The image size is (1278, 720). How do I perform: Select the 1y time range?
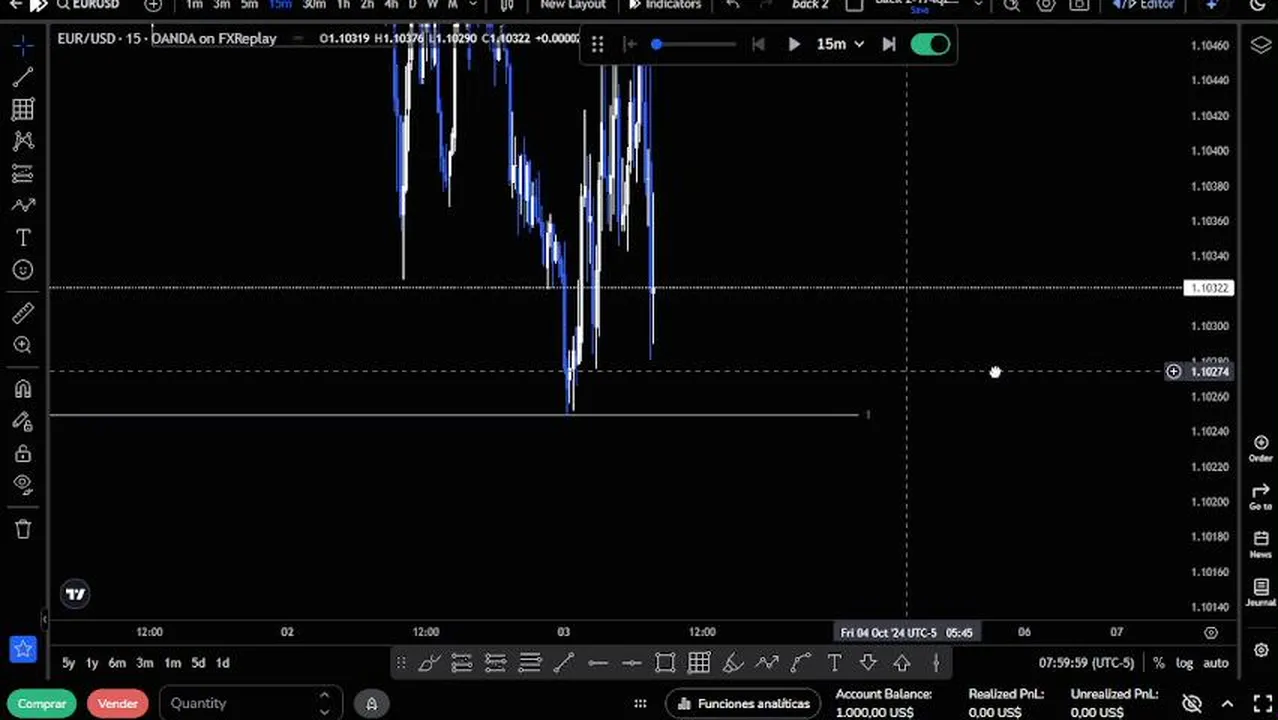click(x=92, y=663)
